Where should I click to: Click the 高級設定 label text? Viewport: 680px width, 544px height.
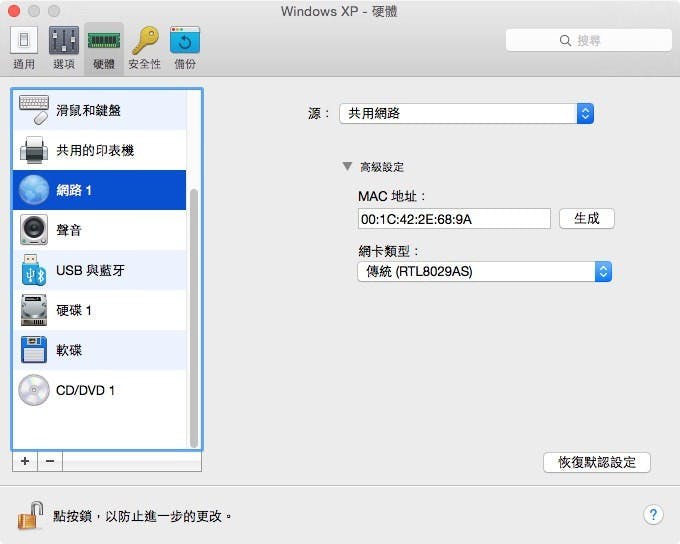coord(382,167)
